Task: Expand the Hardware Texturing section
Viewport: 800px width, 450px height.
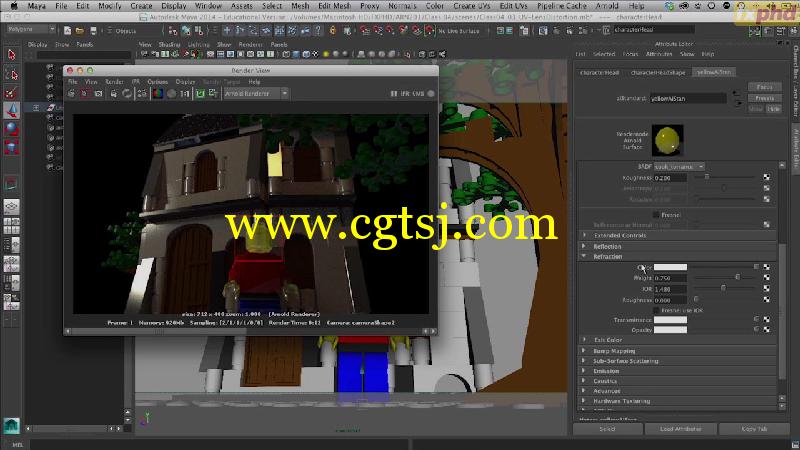Action: click(585, 401)
